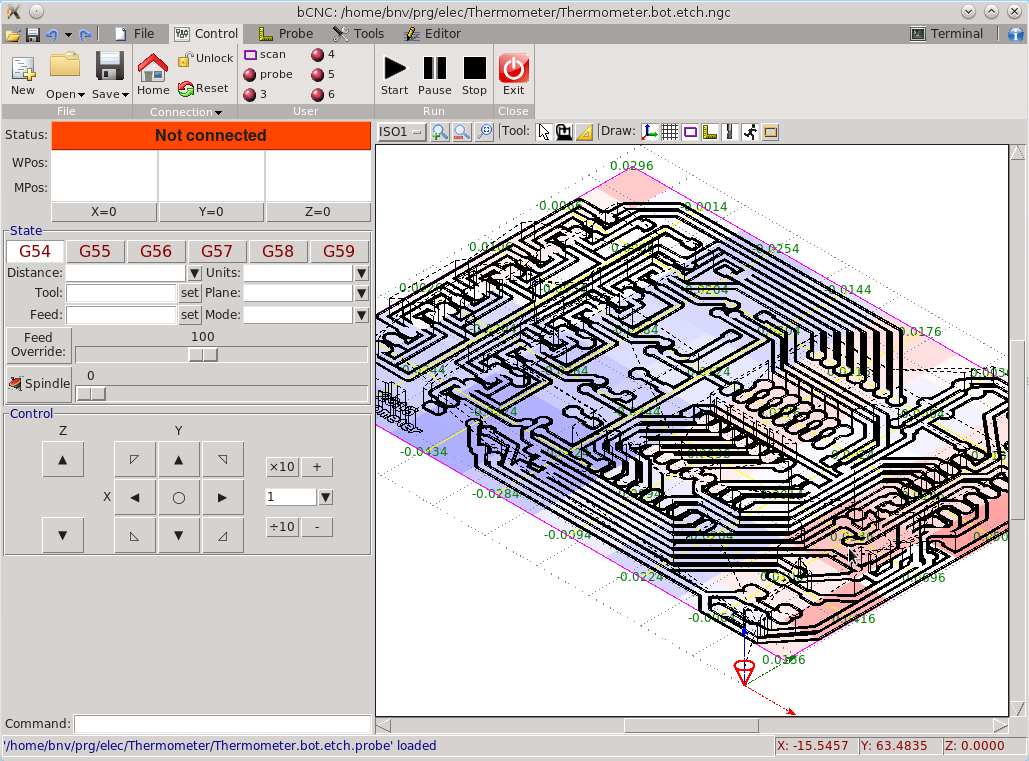
Task: Toggle the grid display in Draw toolbar
Action: coord(669,131)
